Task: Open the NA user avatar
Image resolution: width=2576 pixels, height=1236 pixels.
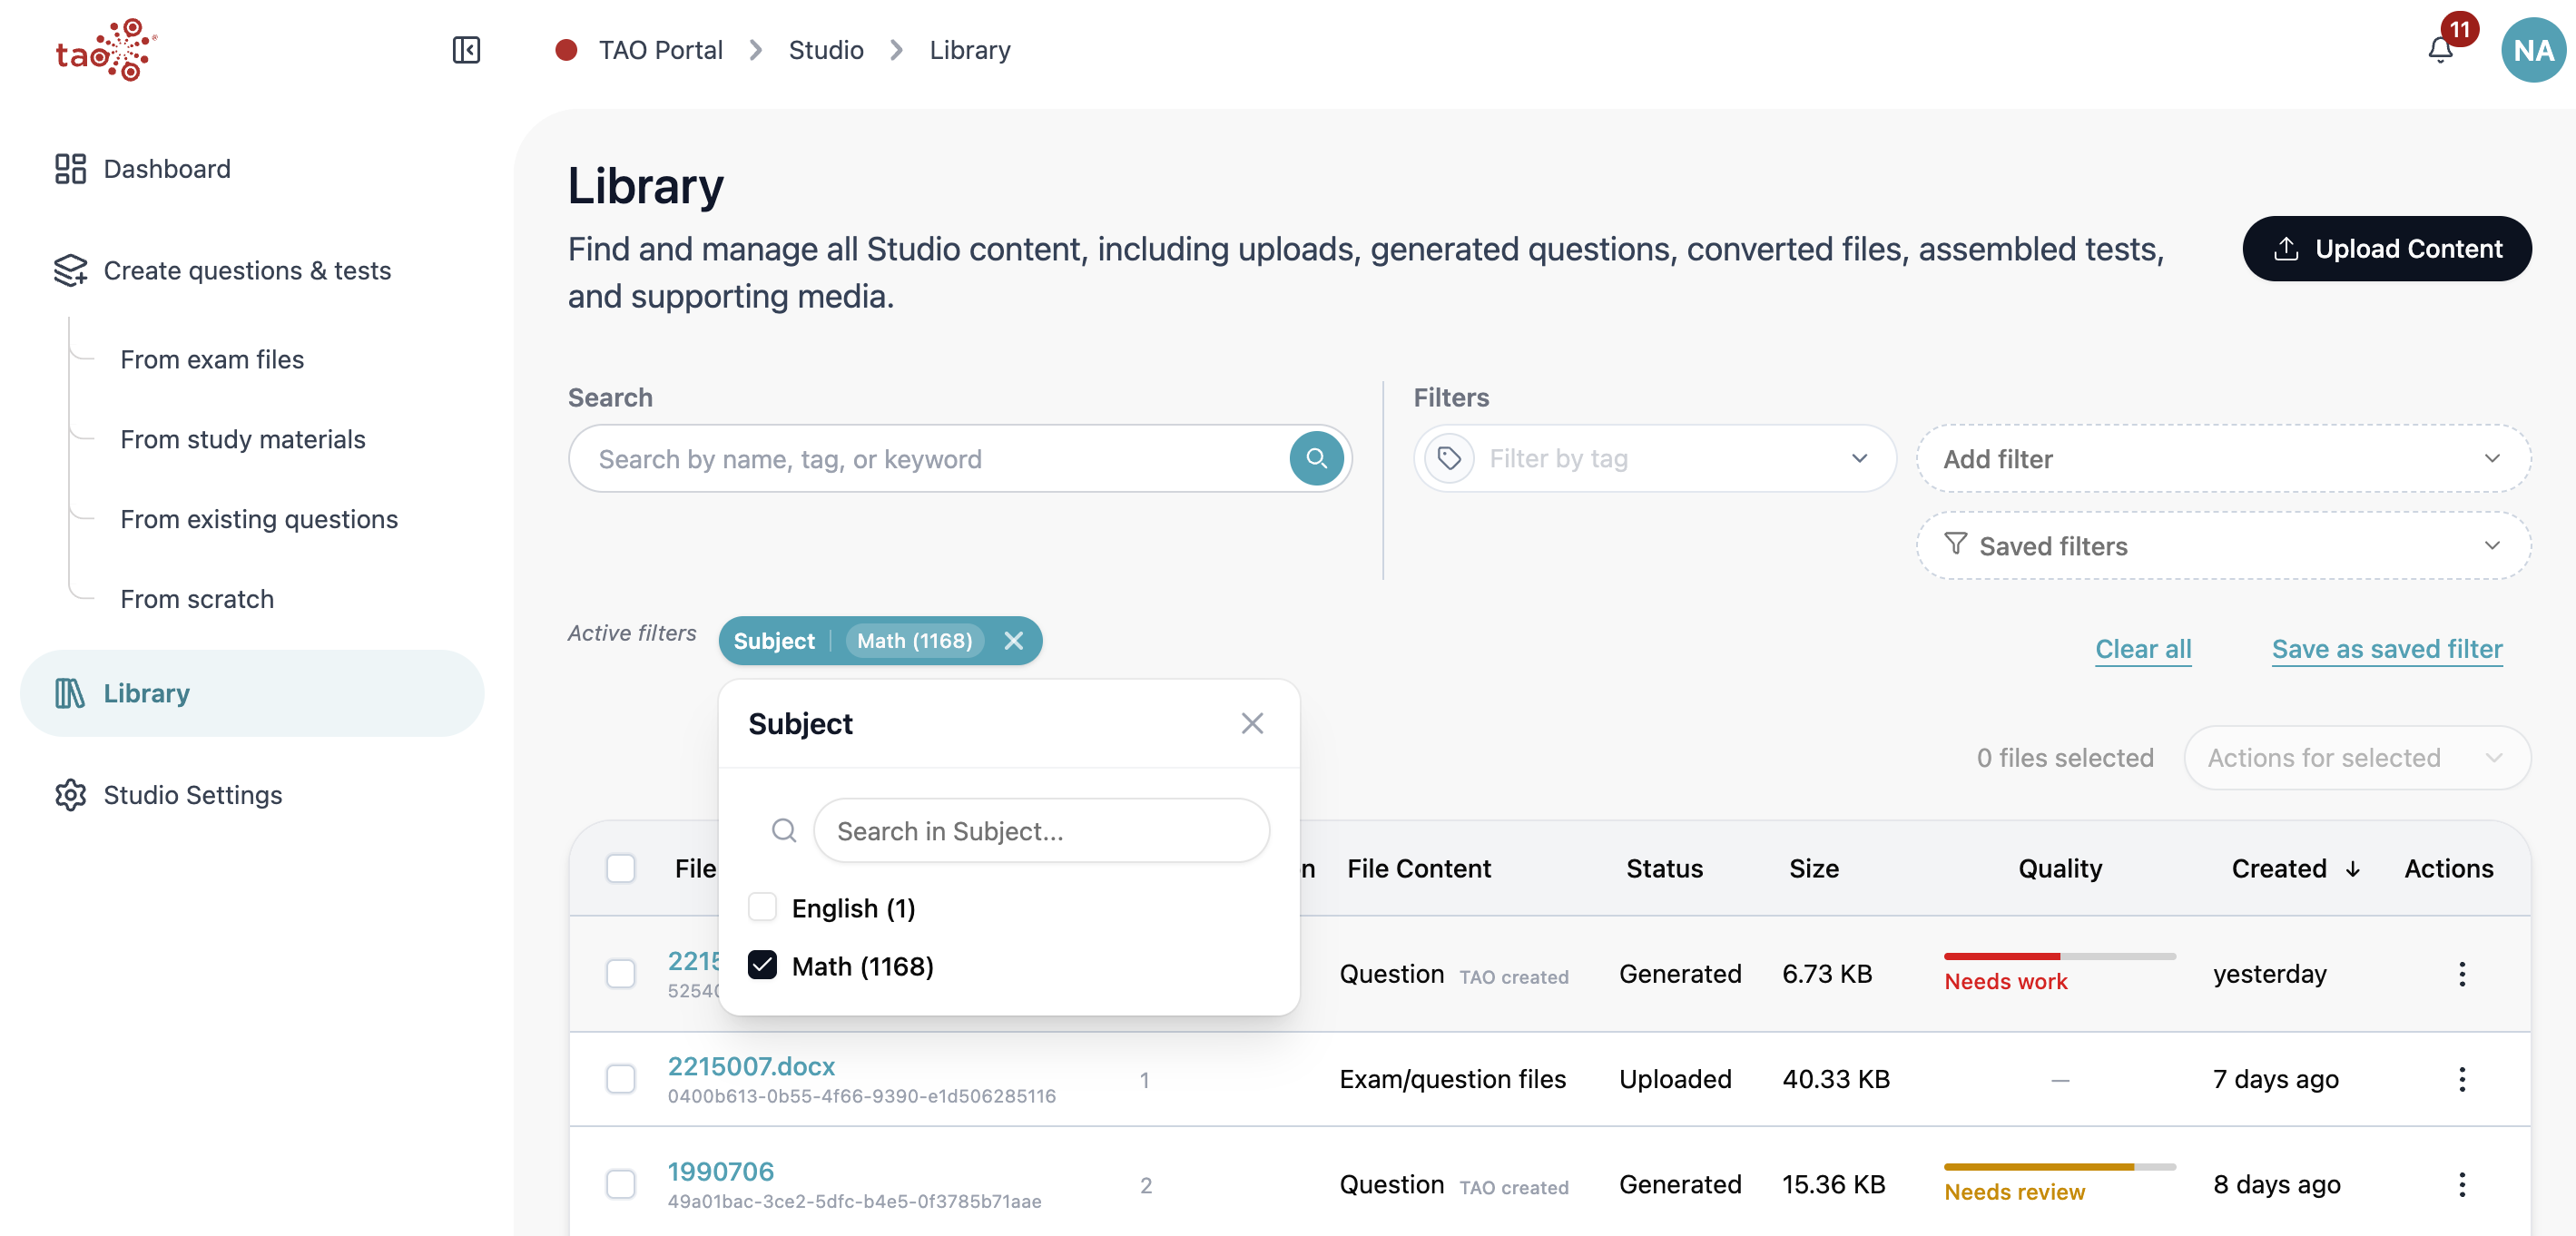Action: click(x=2532, y=50)
